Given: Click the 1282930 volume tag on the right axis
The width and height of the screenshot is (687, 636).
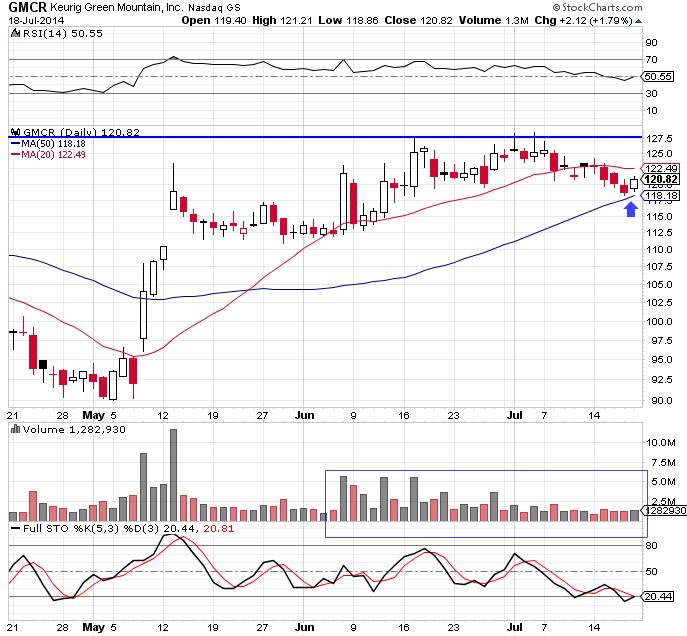Looking at the screenshot, I should [x=664, y=510].
